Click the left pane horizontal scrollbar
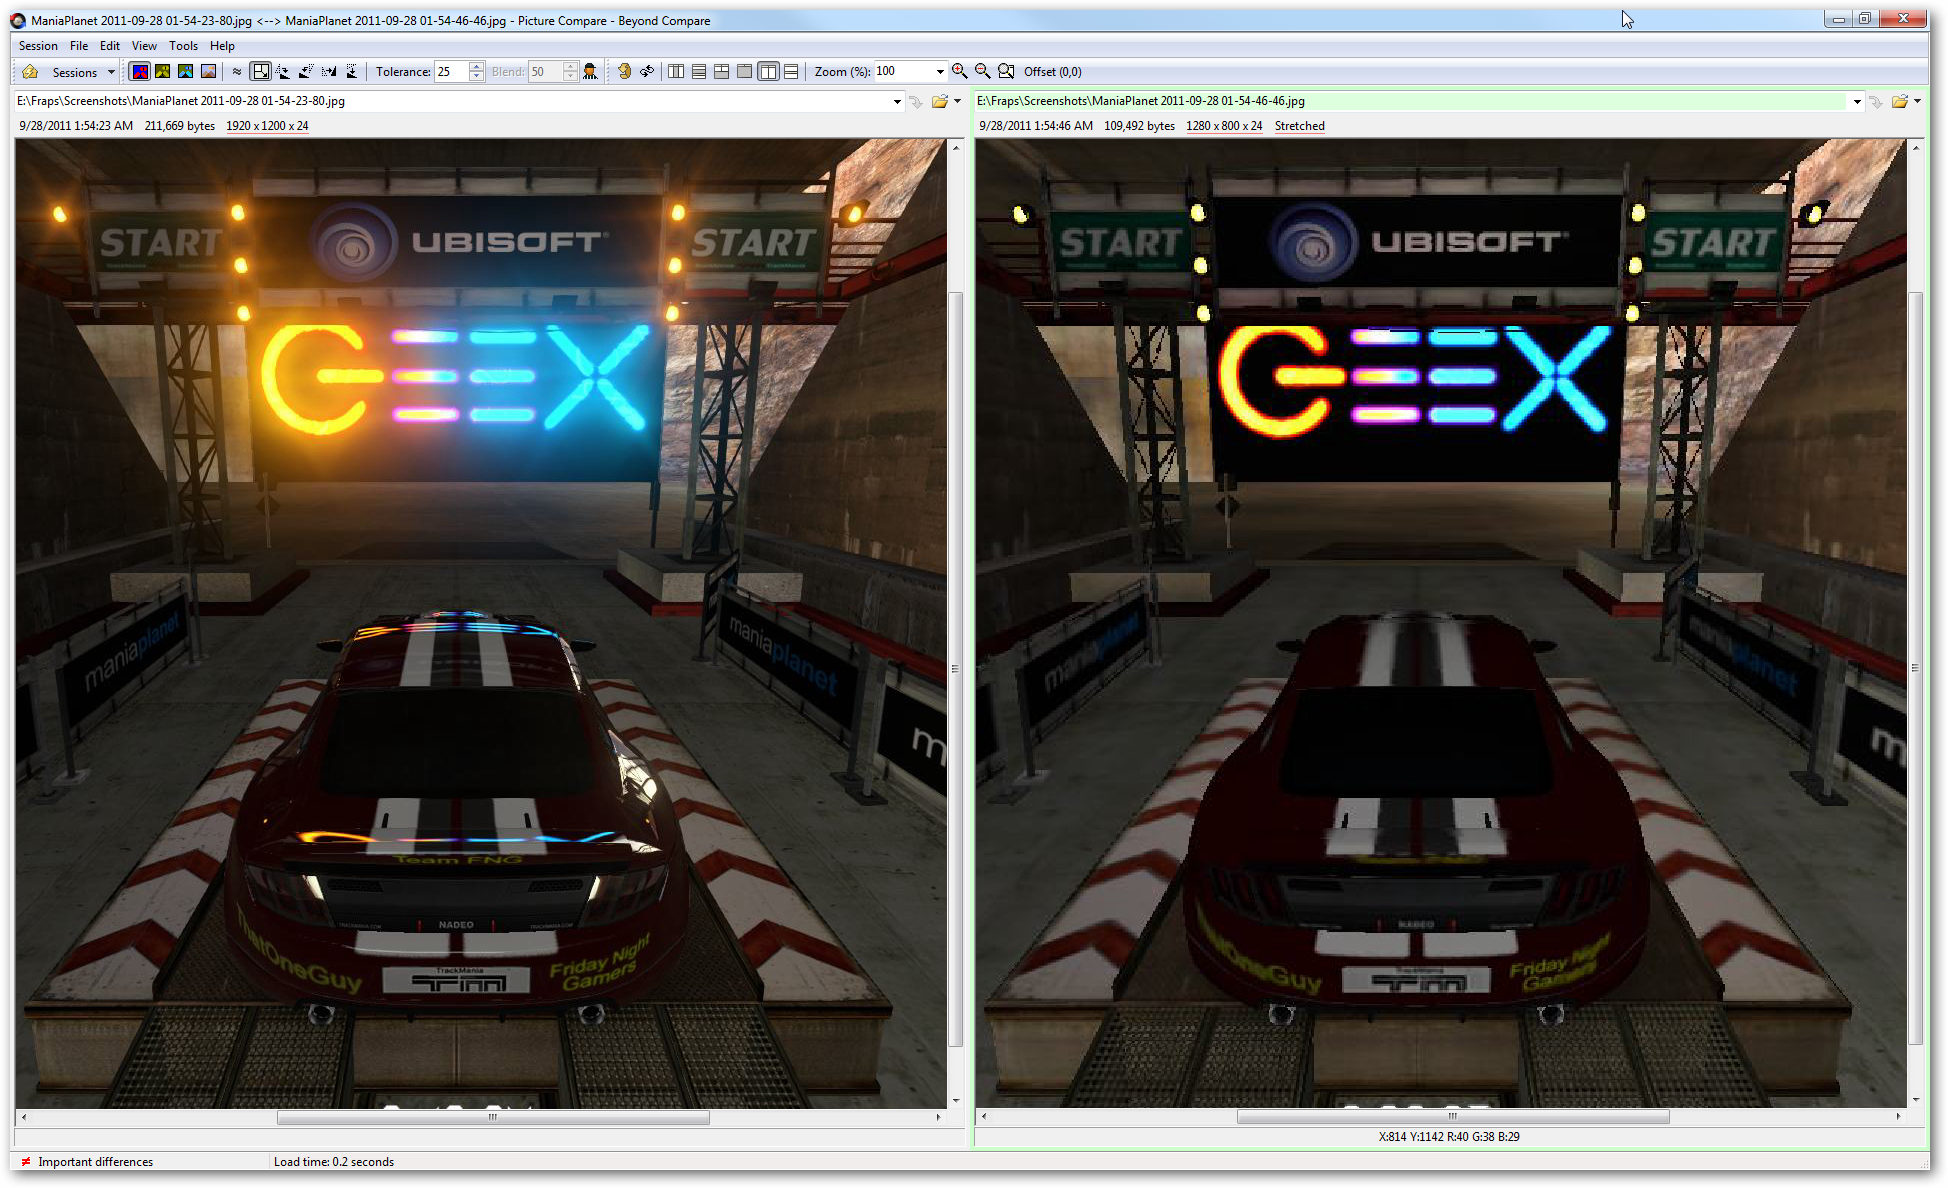Screen dimensions: 1948x1188 492,1117
